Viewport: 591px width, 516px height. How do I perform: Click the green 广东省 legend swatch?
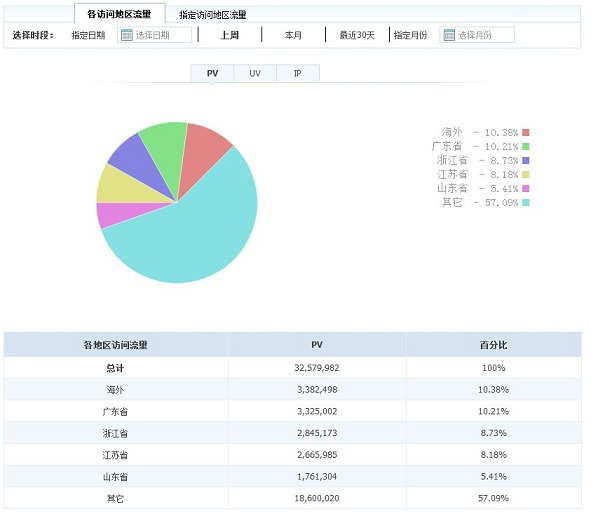click(x=526, y=147)
